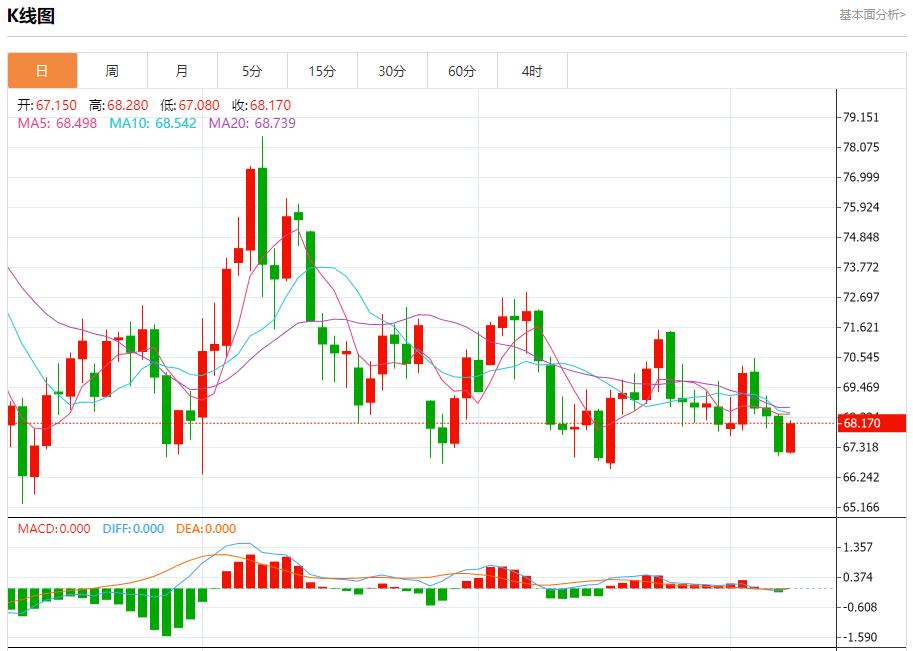Switch to the 4时 chart tab
913x651 pixels.
pos(532,71)
